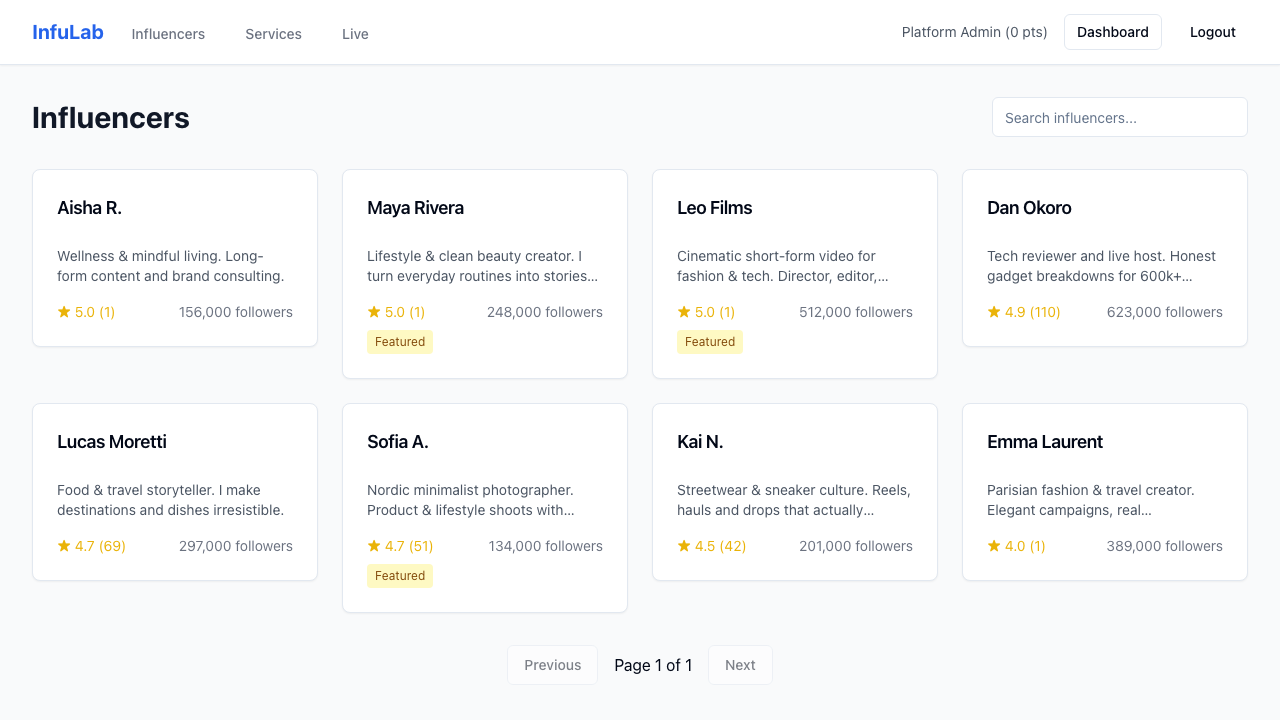Click 248,000 followers on Maya Rivera
Image resolution: width=1280 pixels, height=720 pixels.
[545, 312]
